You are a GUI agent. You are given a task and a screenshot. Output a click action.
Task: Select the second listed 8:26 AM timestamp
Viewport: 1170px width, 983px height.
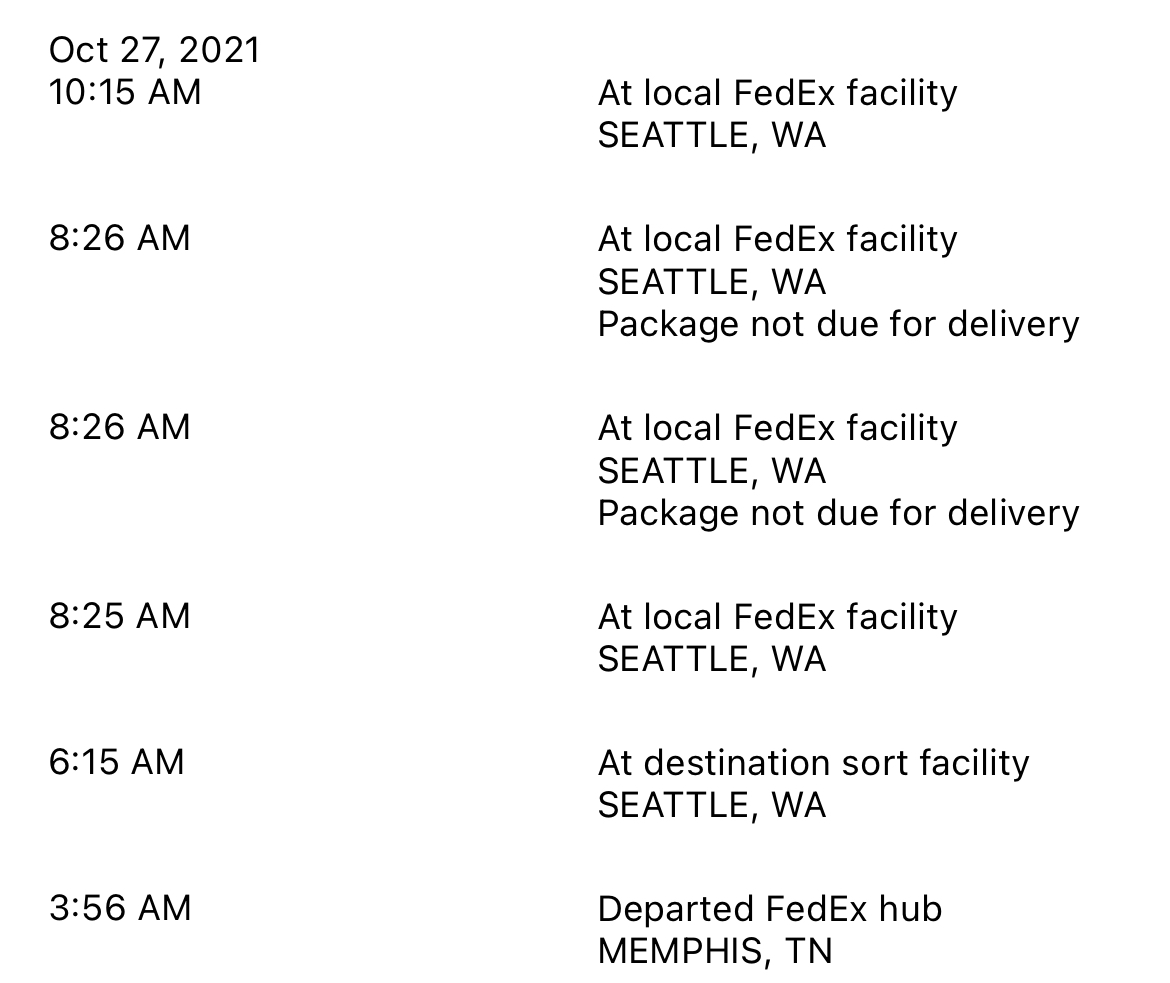(x=119, y=428)
